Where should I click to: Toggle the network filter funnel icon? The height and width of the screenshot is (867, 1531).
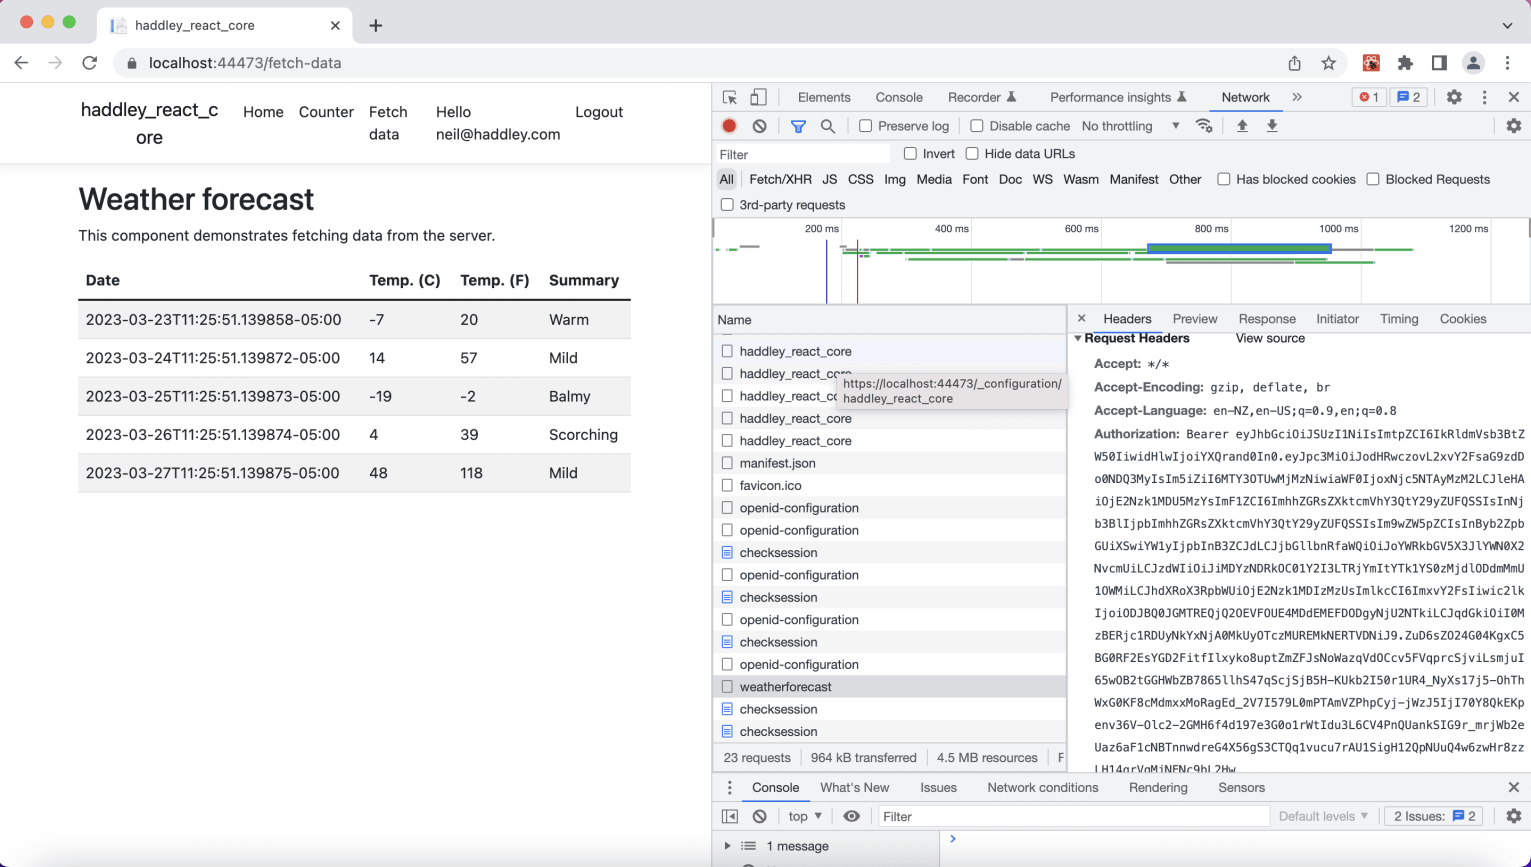(798, 126)
